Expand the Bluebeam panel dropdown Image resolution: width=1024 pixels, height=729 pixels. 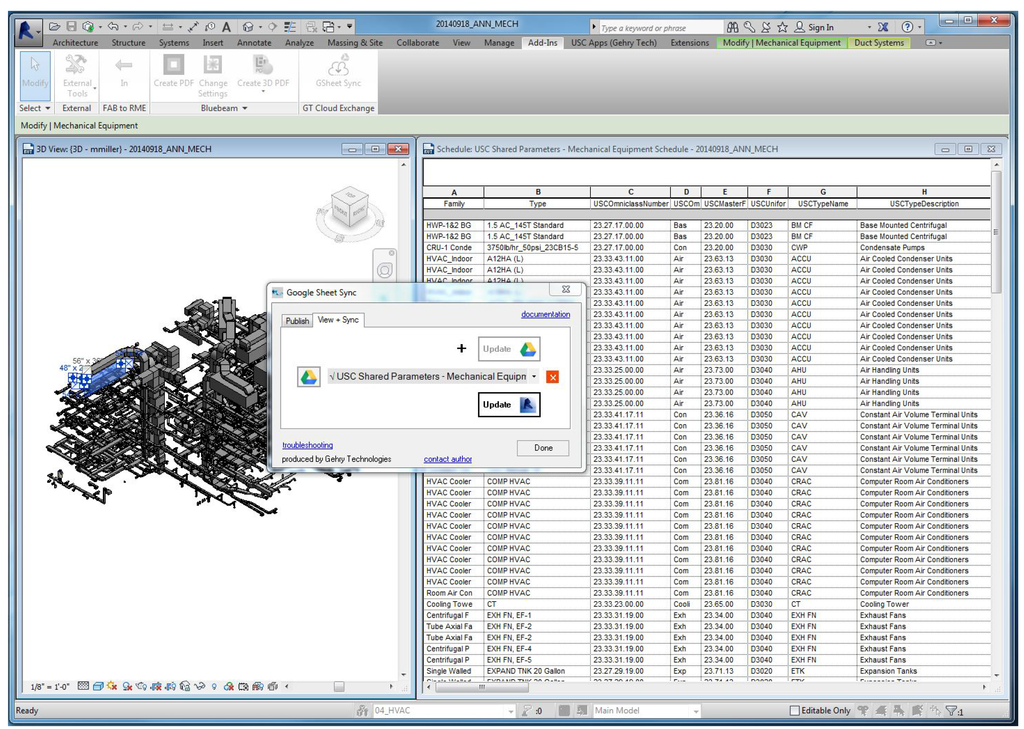click(x=245, y=108)
